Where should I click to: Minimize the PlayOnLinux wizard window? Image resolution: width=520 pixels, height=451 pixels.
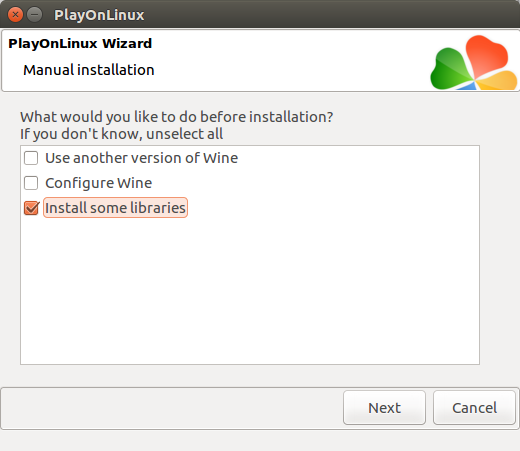click(x=34, y=15)
